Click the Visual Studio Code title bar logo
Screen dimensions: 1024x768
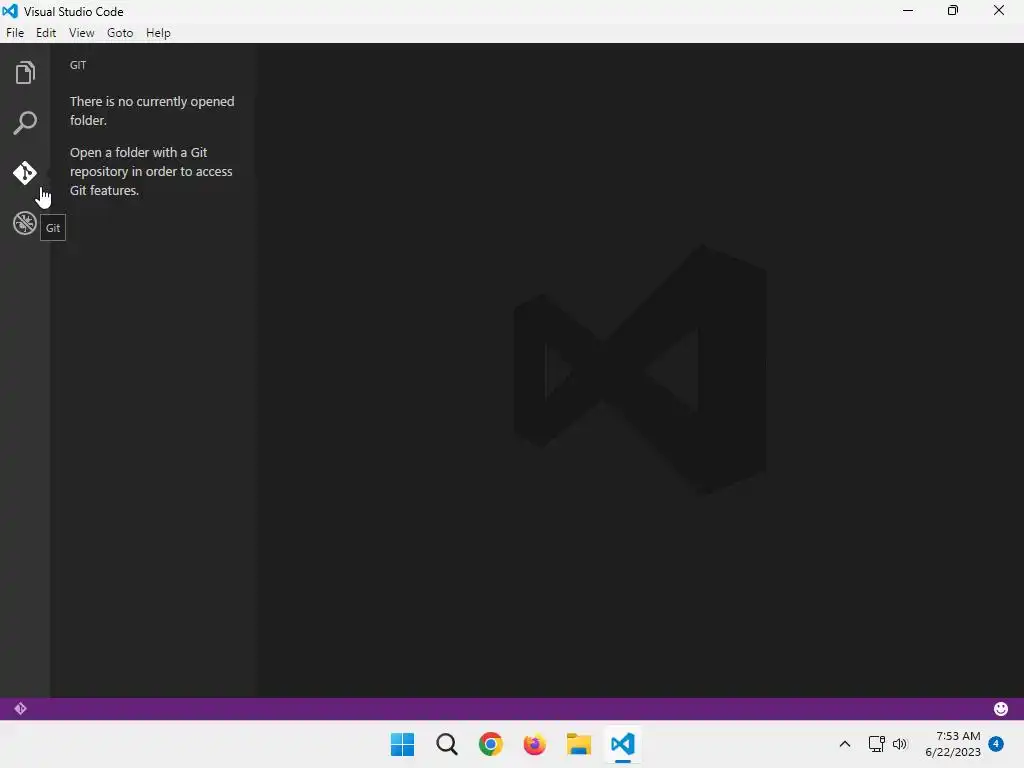pos(10,11)
